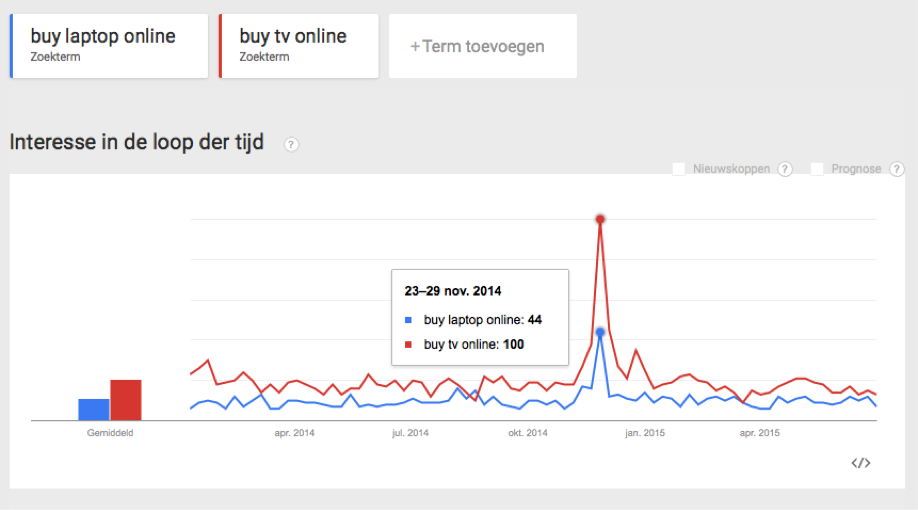918x510 pixels.
Task: Select the 'buy laptop online' search term card
Action: click(109, 46)
